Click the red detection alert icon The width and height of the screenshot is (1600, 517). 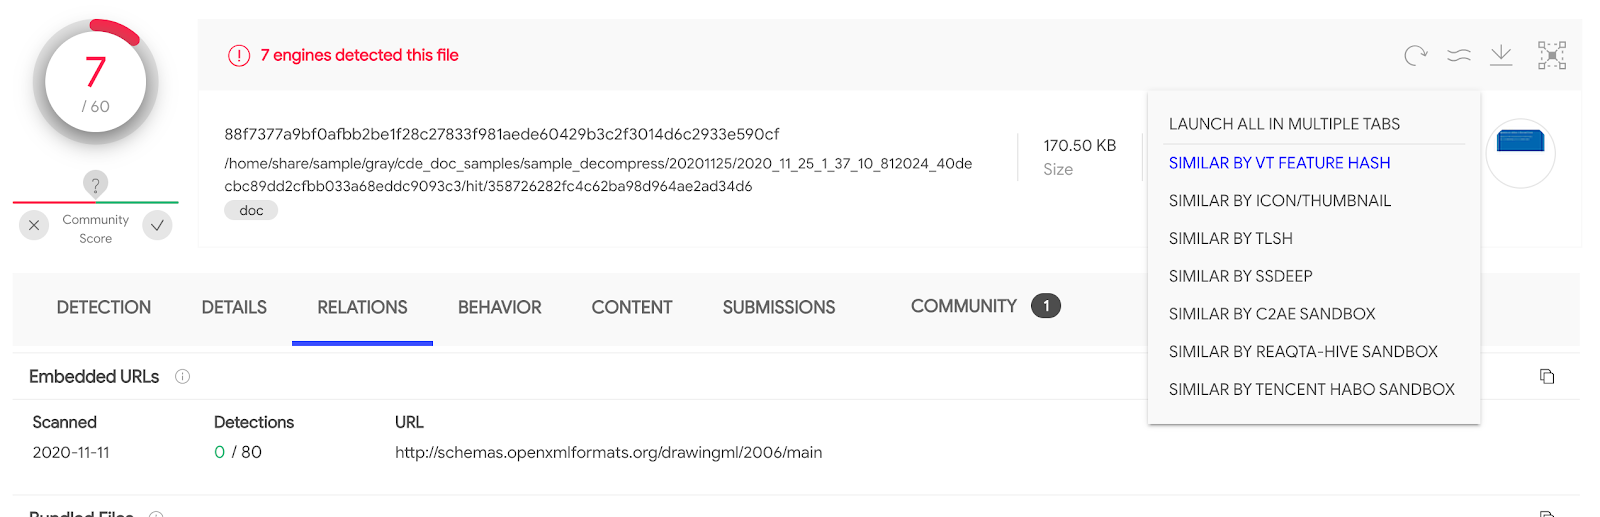coord(239,56)
